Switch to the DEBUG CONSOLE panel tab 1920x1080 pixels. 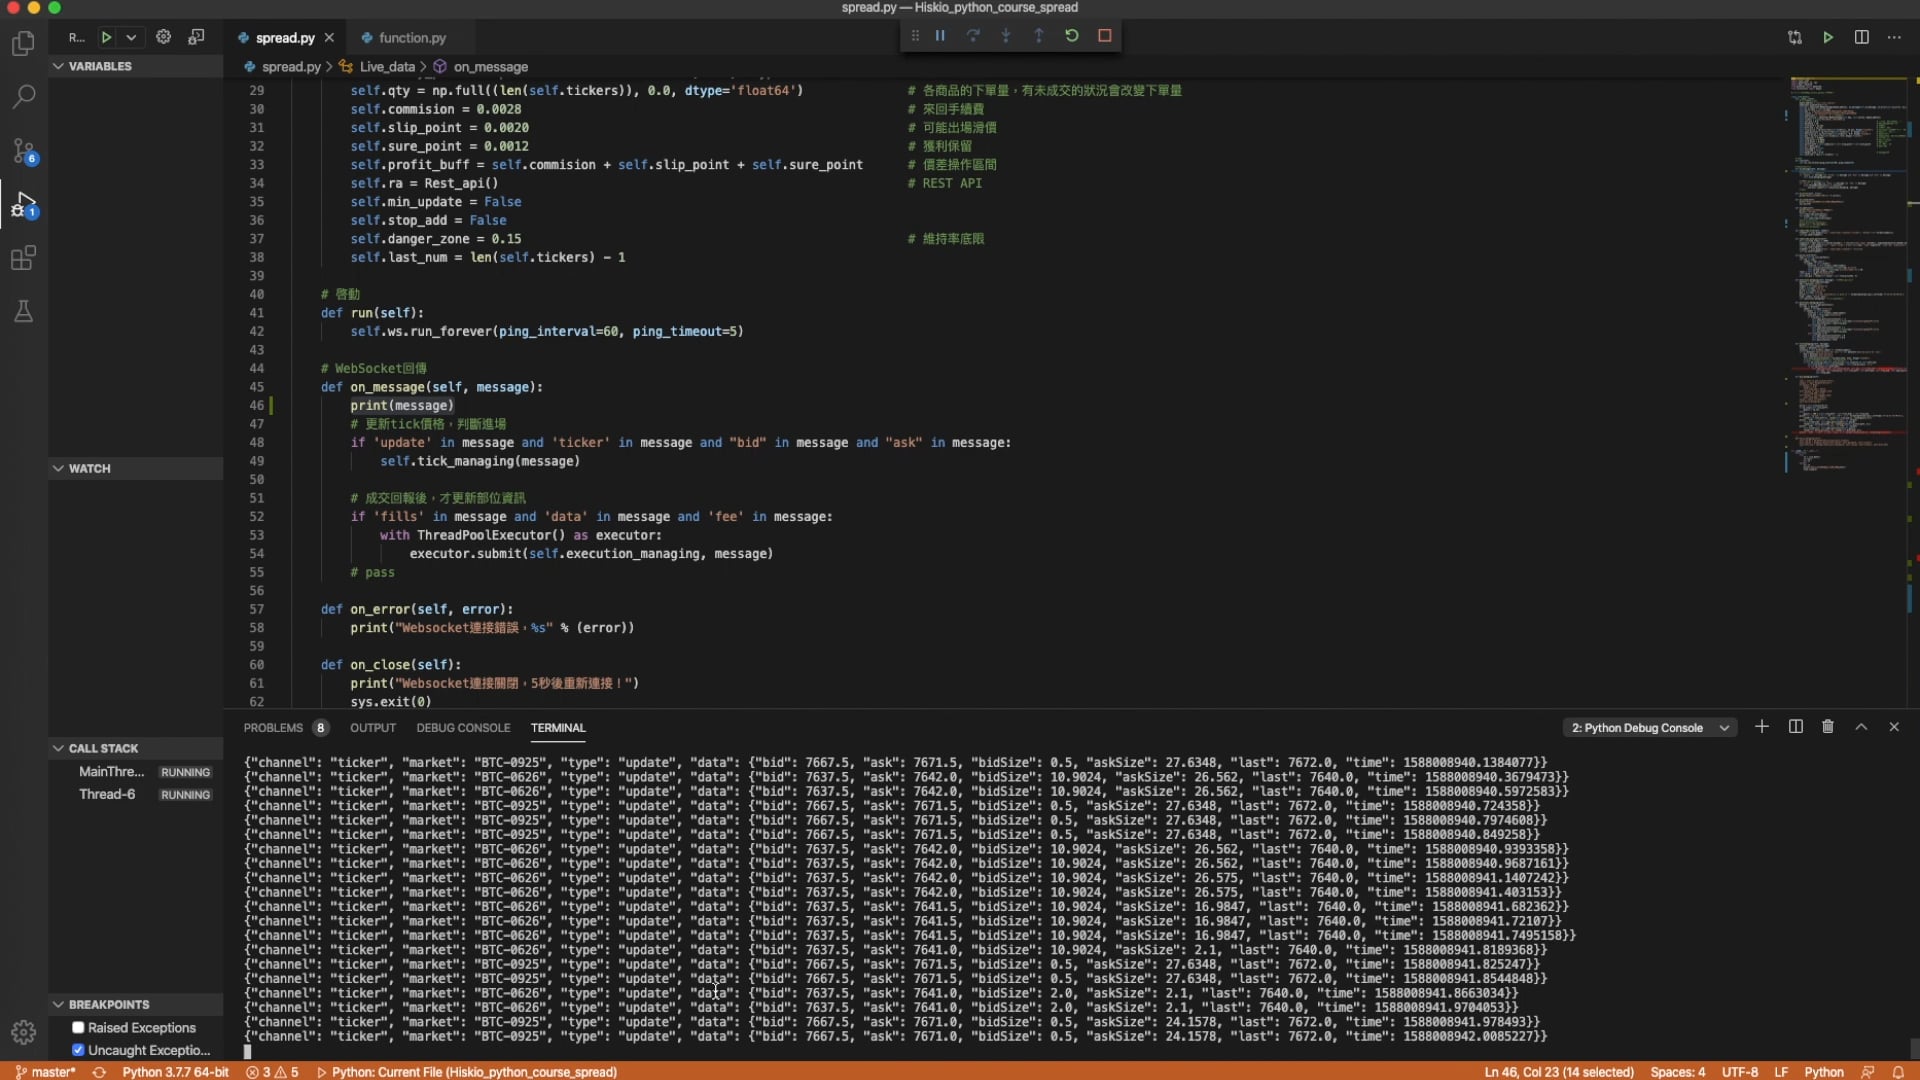463,728
